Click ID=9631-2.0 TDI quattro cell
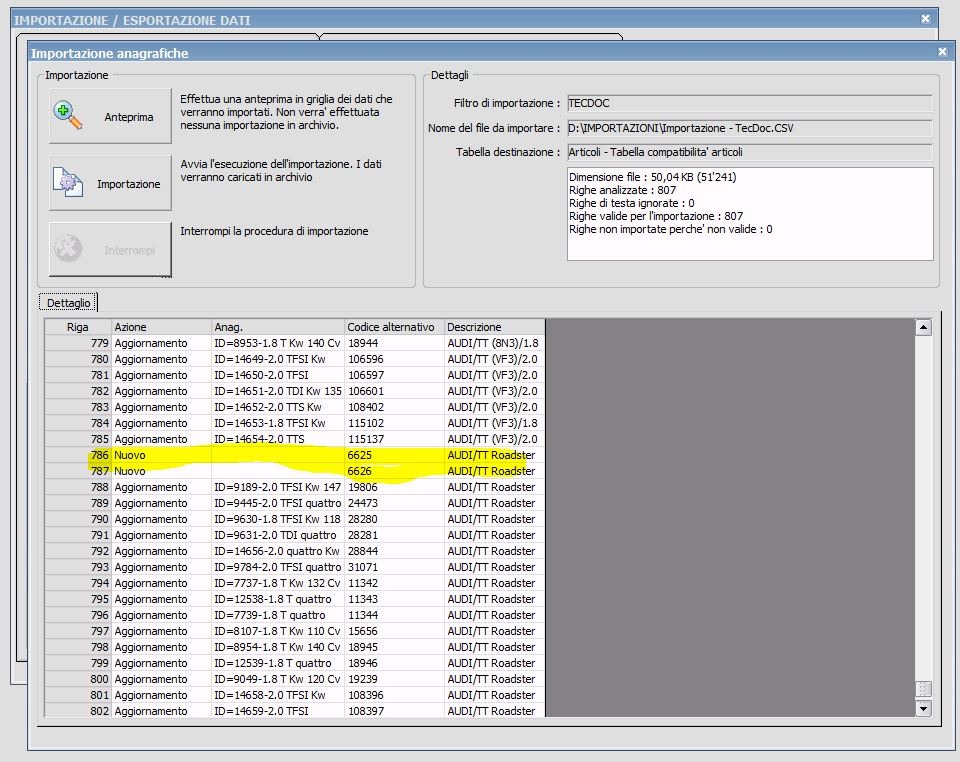The width and height of the screenshot is (960, 762). click(278, 535)
